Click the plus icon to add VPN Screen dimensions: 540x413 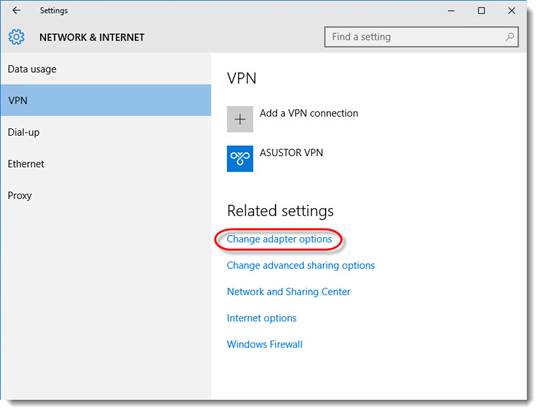[240, 119]
